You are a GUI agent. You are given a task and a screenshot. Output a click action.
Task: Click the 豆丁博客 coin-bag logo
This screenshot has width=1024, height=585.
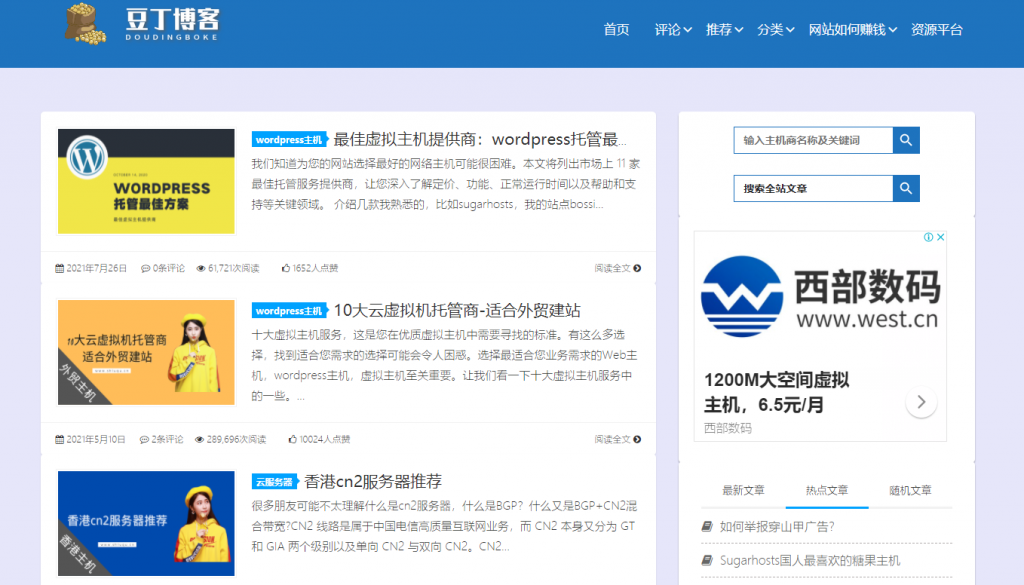coord(86,24)
